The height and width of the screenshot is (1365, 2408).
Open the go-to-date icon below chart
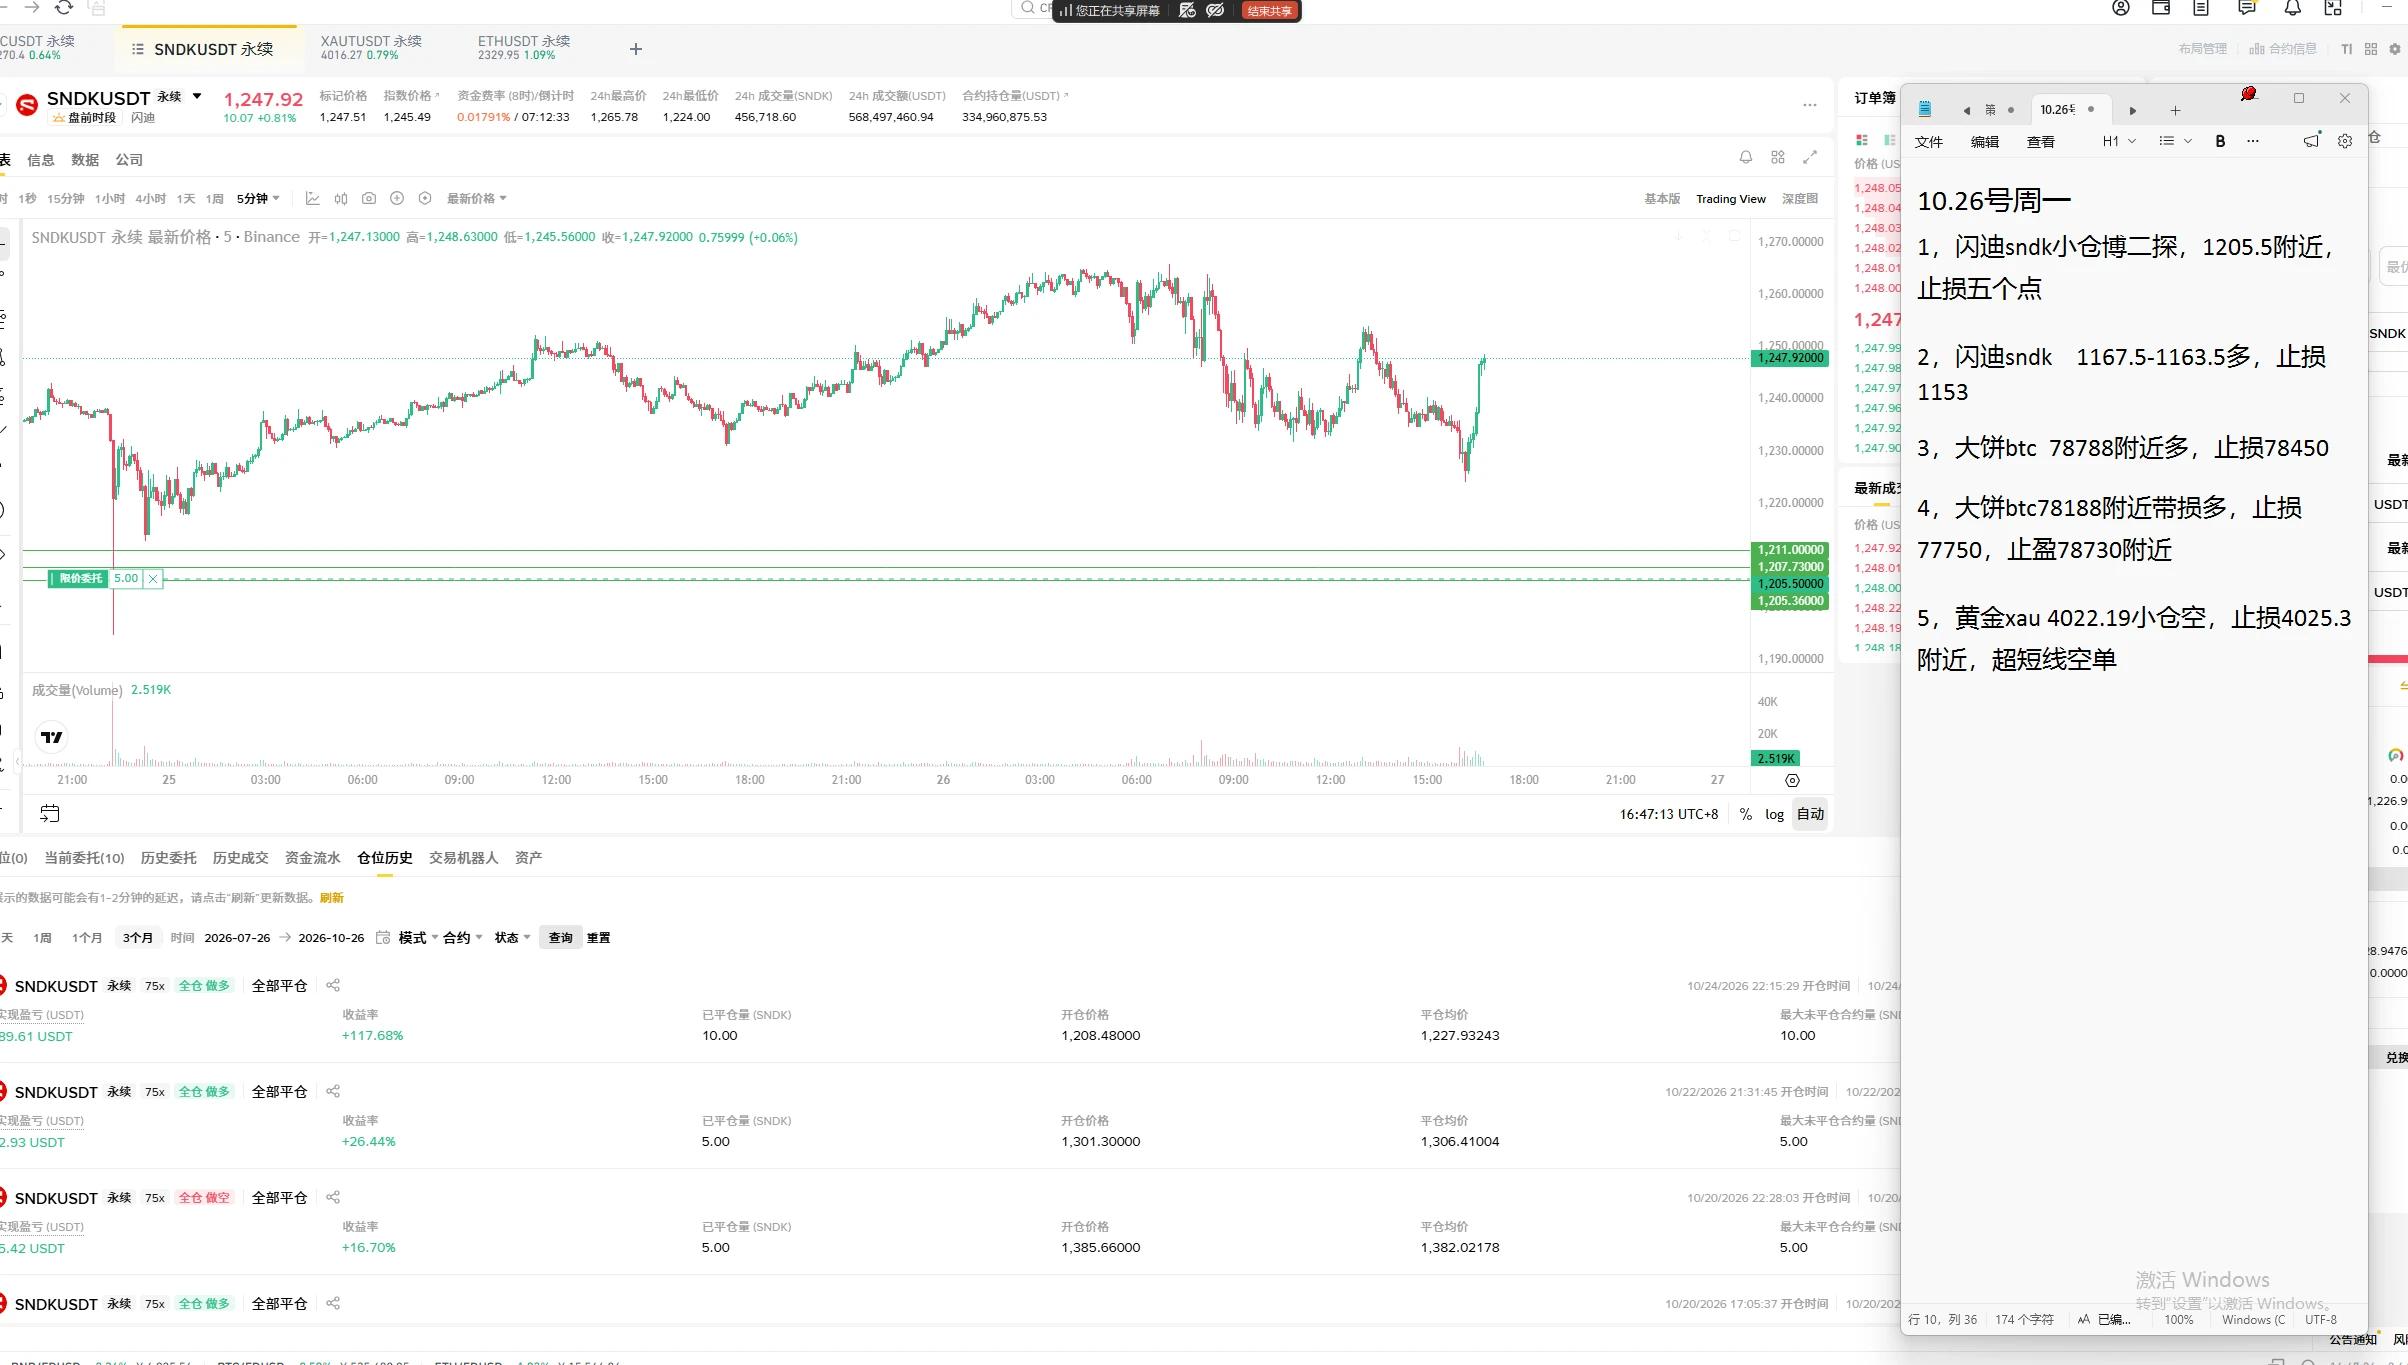click(50, 814)
